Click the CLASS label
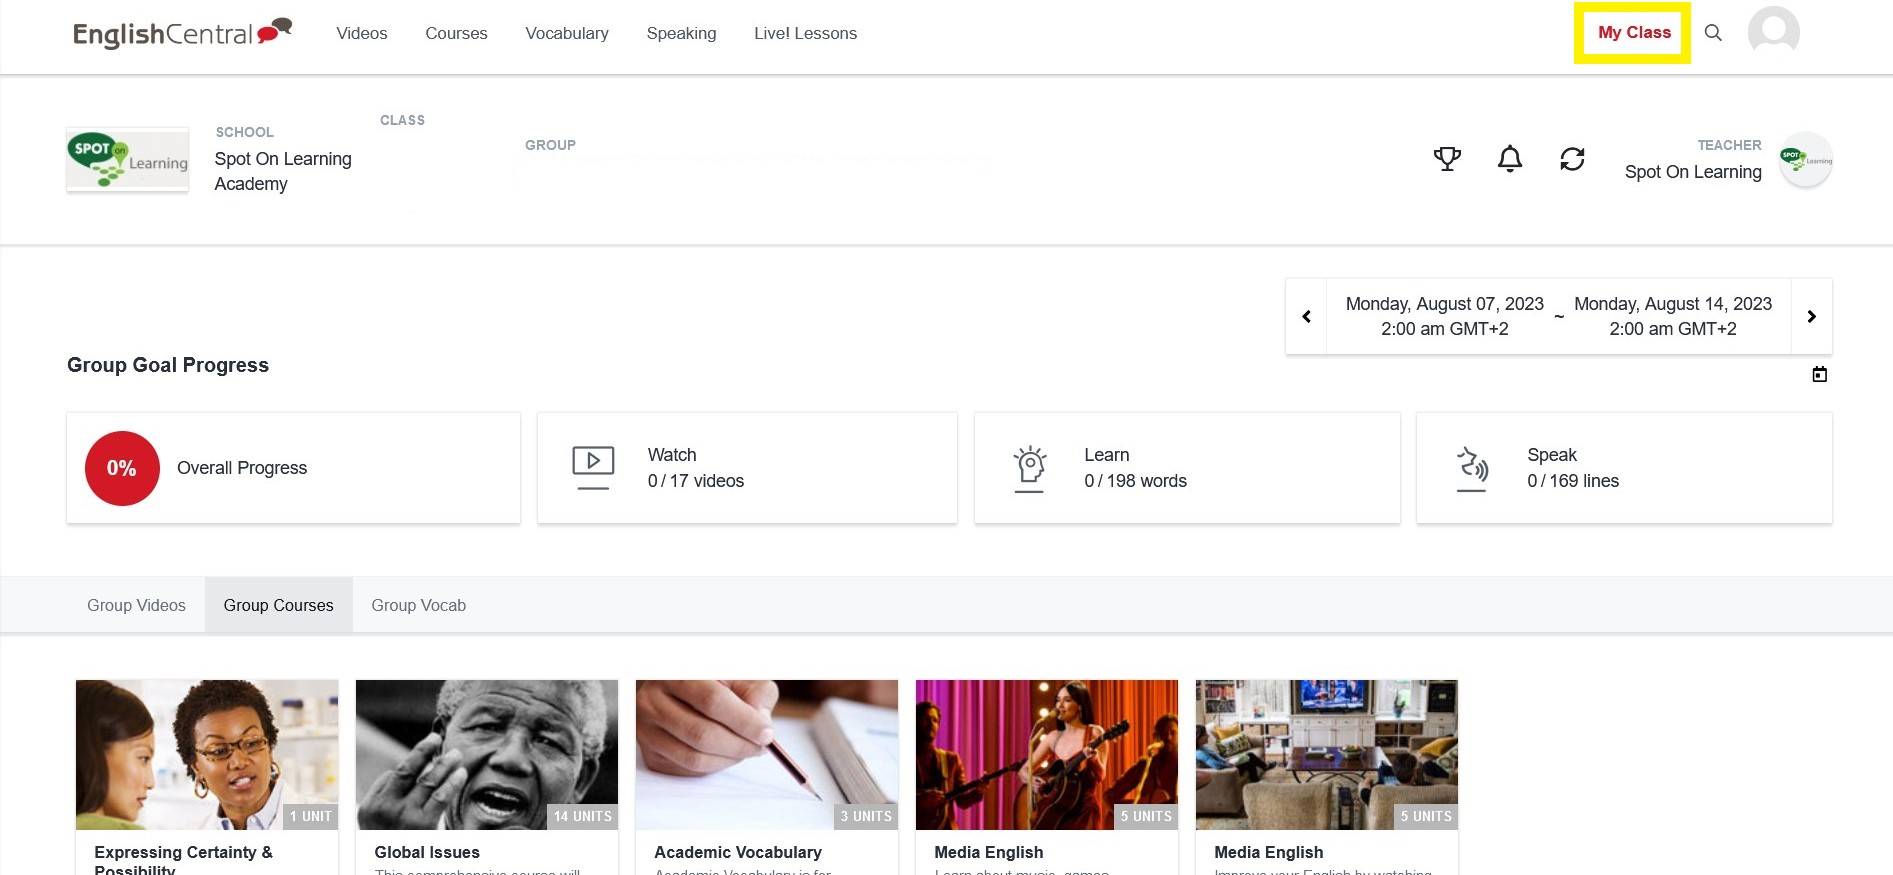Screen dimensions: 1893x875 pyautogui.click(x=402, y=120)
